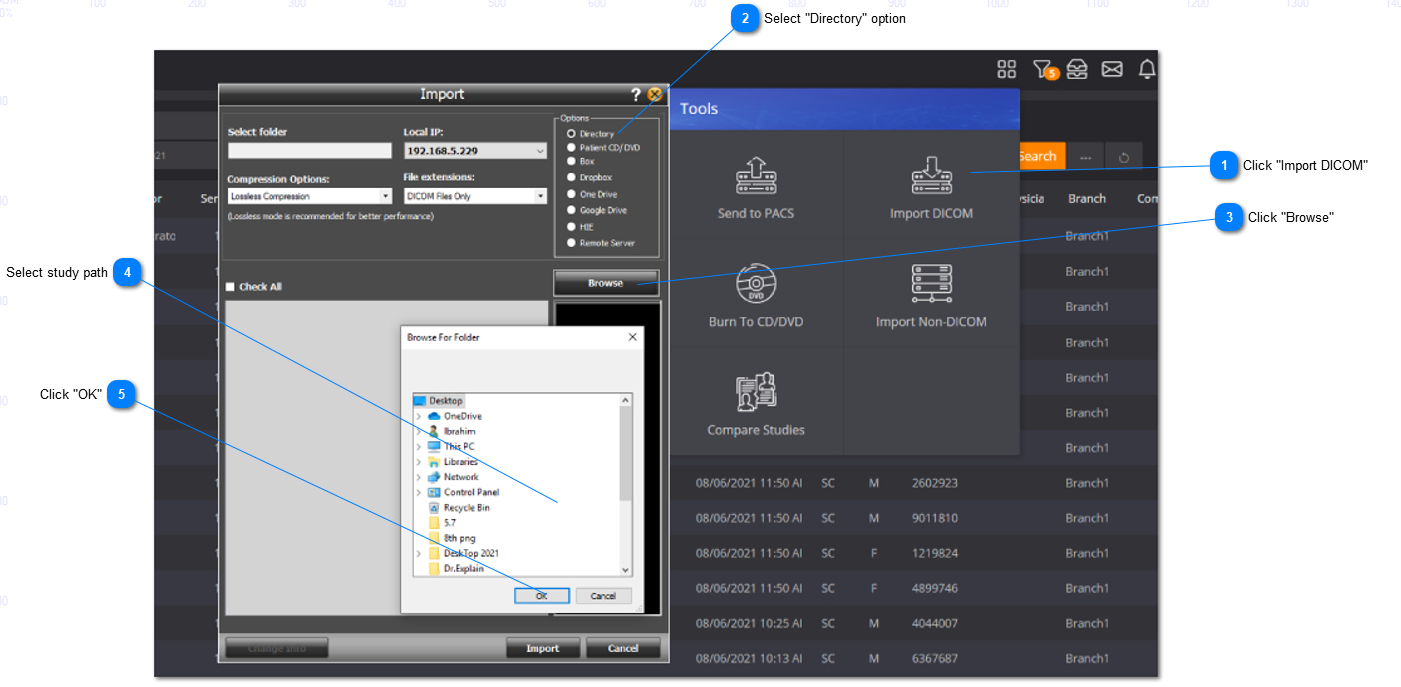Click the Browse button

[605, 283]
